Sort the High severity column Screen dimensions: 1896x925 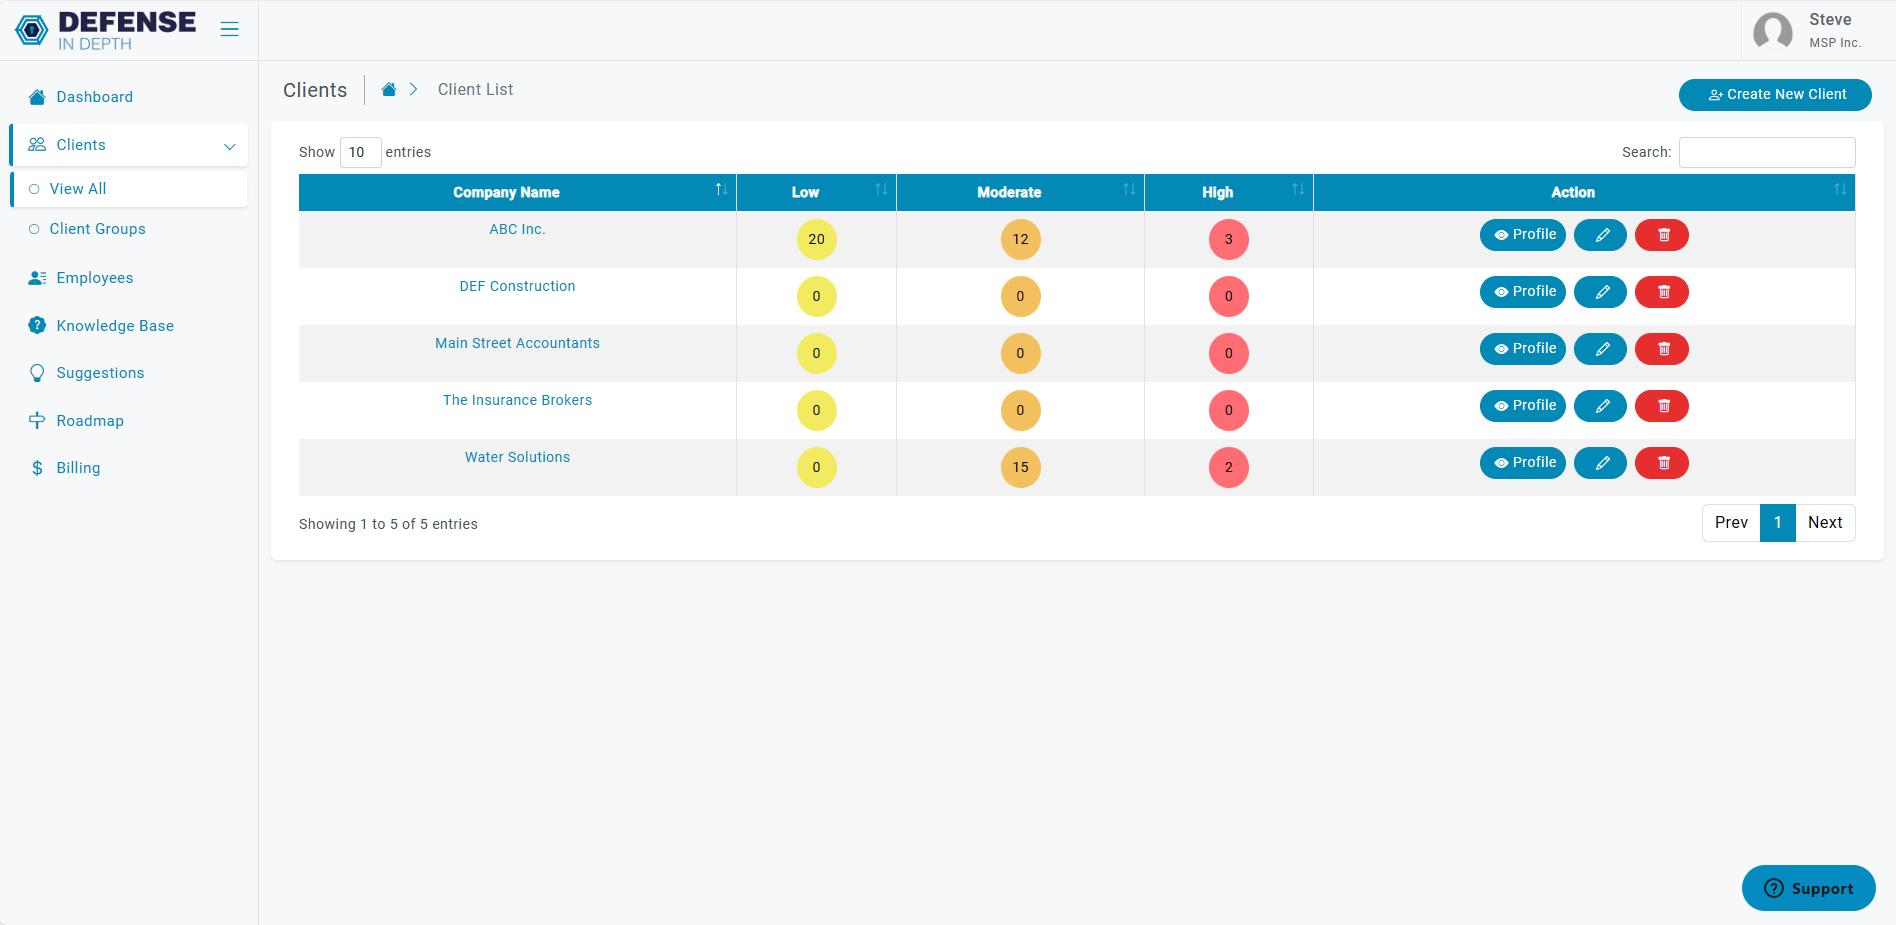(1297, 190)
